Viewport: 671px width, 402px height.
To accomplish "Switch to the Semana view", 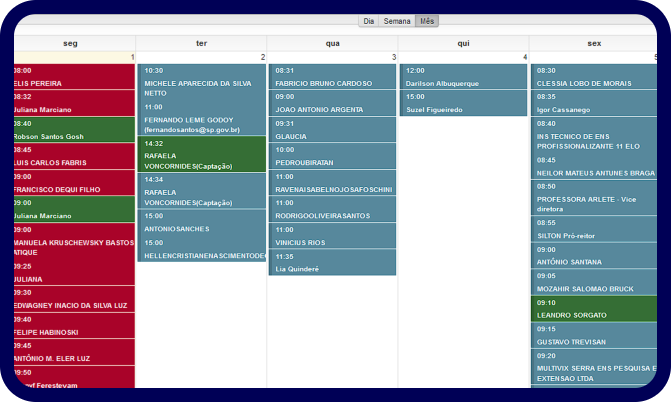I will point(397,20).
